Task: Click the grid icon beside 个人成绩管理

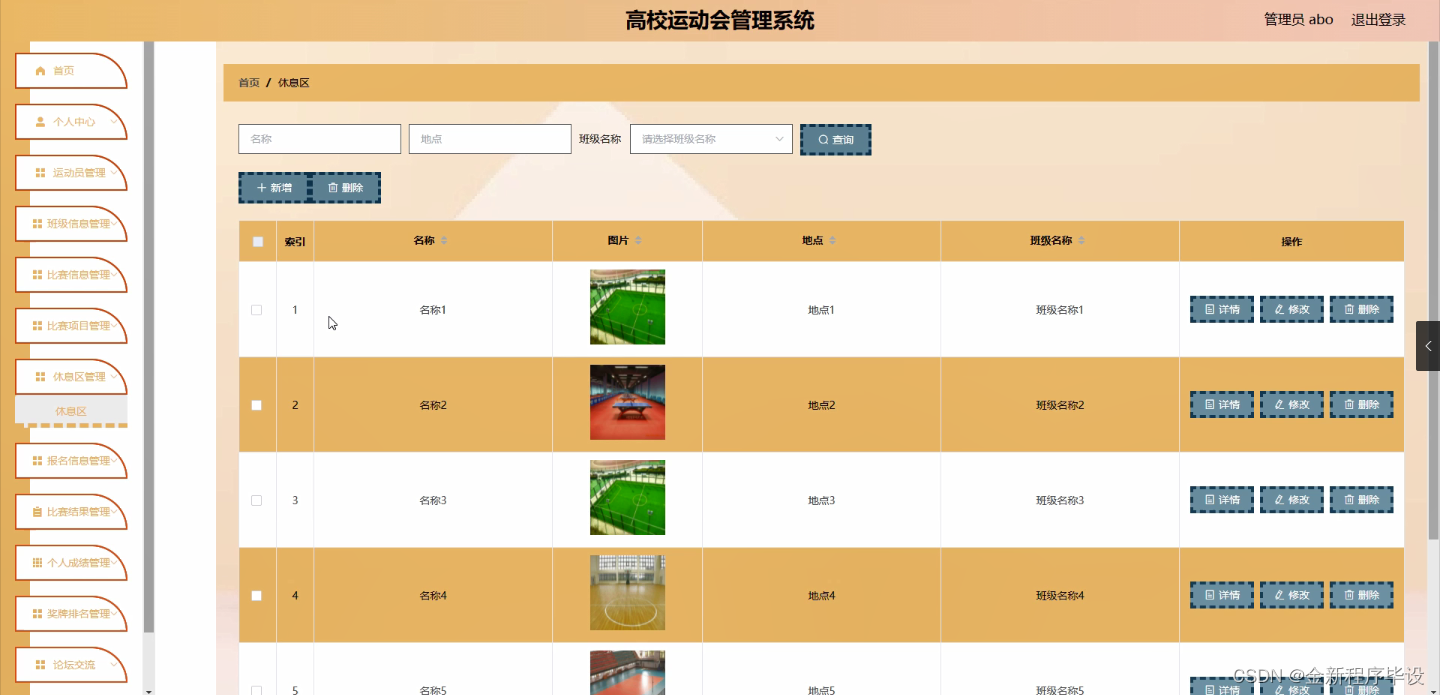Action: pos(37,563)
